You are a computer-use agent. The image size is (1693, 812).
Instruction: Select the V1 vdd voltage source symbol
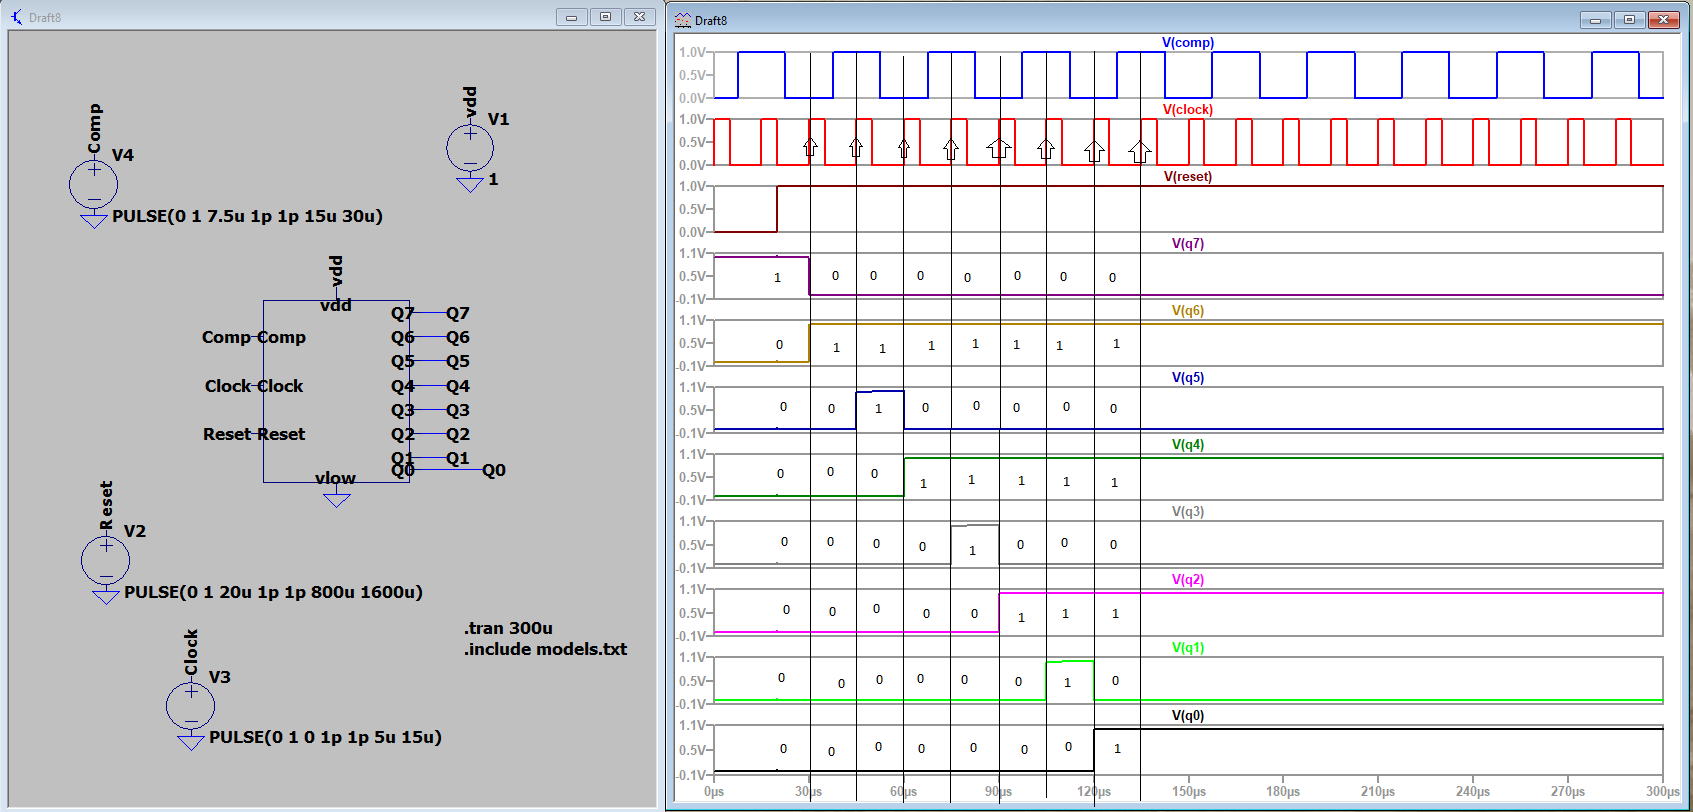pos(469,148)
